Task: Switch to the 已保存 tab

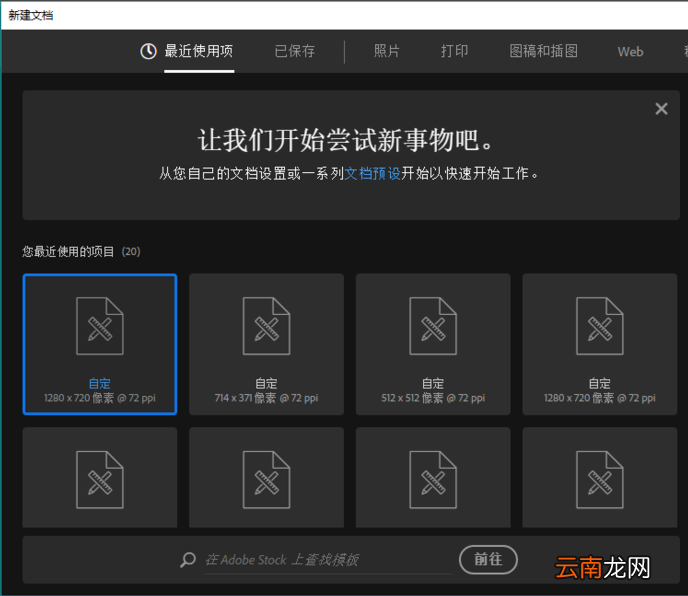Action: (294, 51)
